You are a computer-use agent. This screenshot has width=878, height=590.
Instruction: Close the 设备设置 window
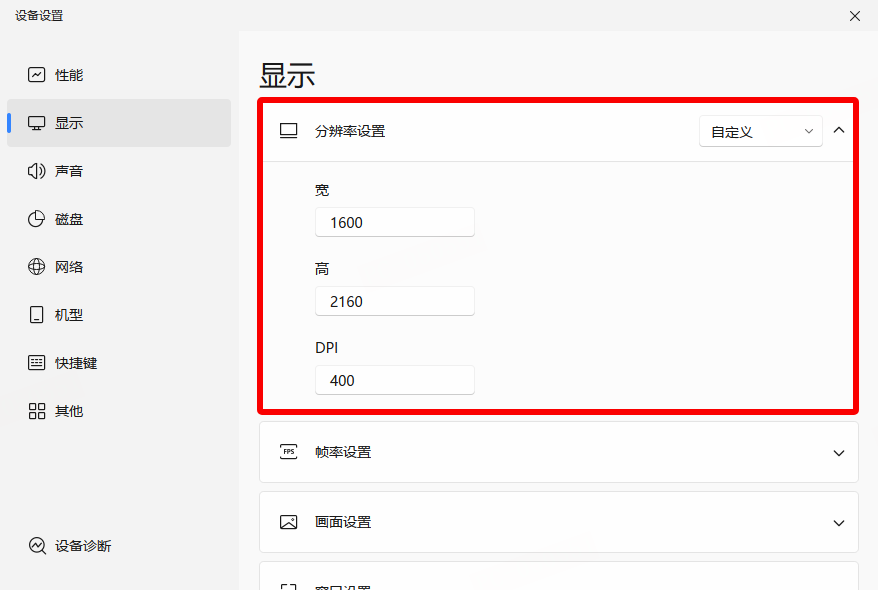854,16
